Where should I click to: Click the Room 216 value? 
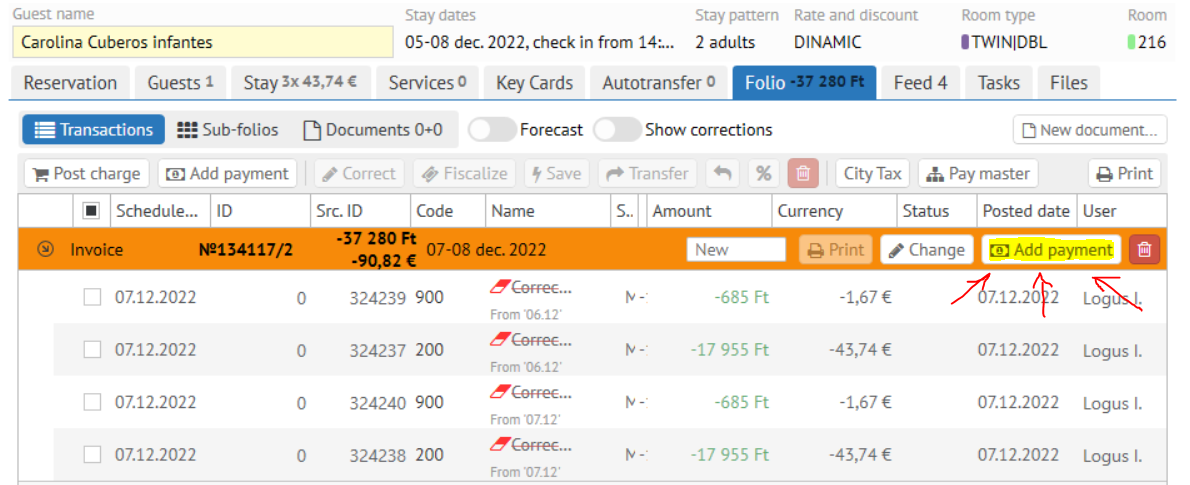point(1147,43)
